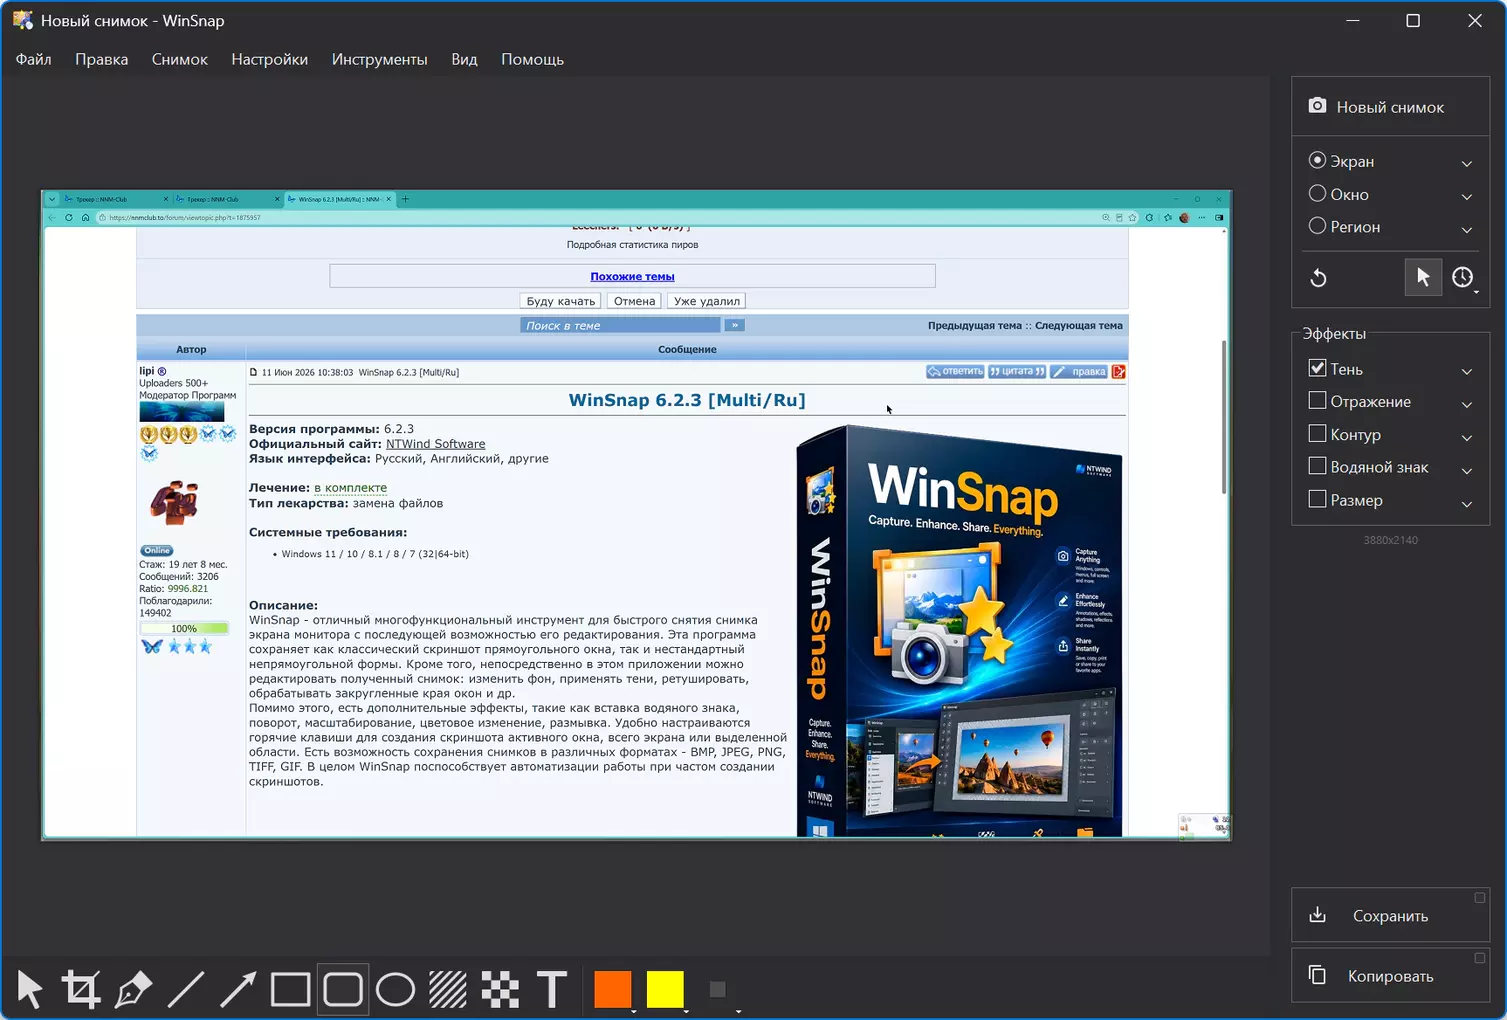Select the checkerboard pixelate tool
This screenshot has height=1020, width=1507.
(x=500, y=990)
